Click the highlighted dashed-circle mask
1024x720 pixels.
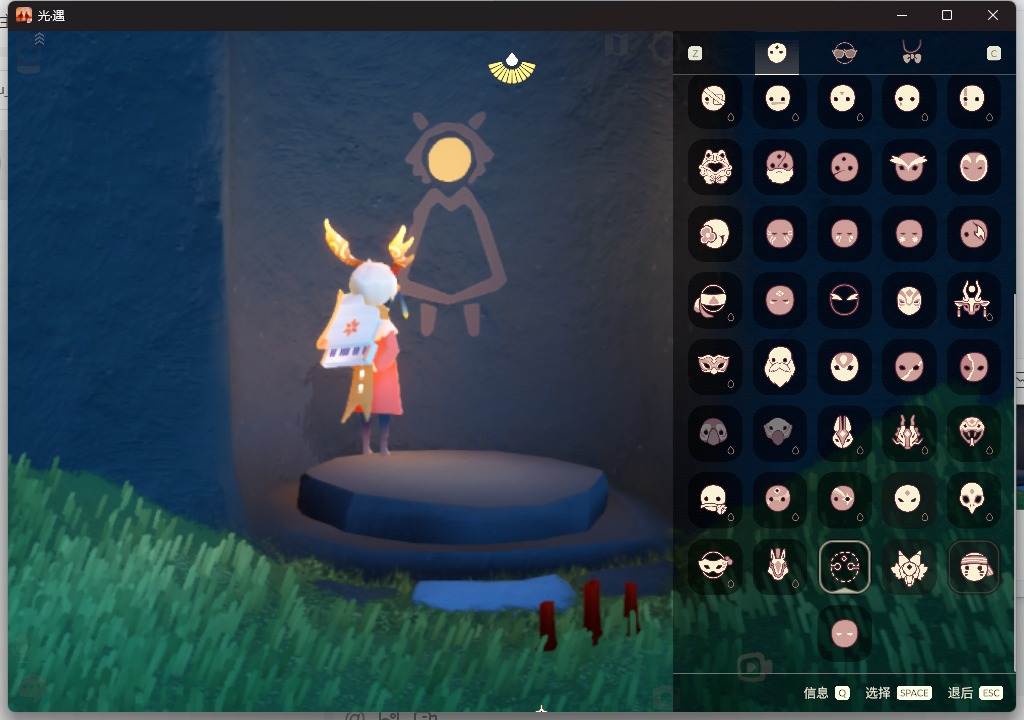[844, 566]
